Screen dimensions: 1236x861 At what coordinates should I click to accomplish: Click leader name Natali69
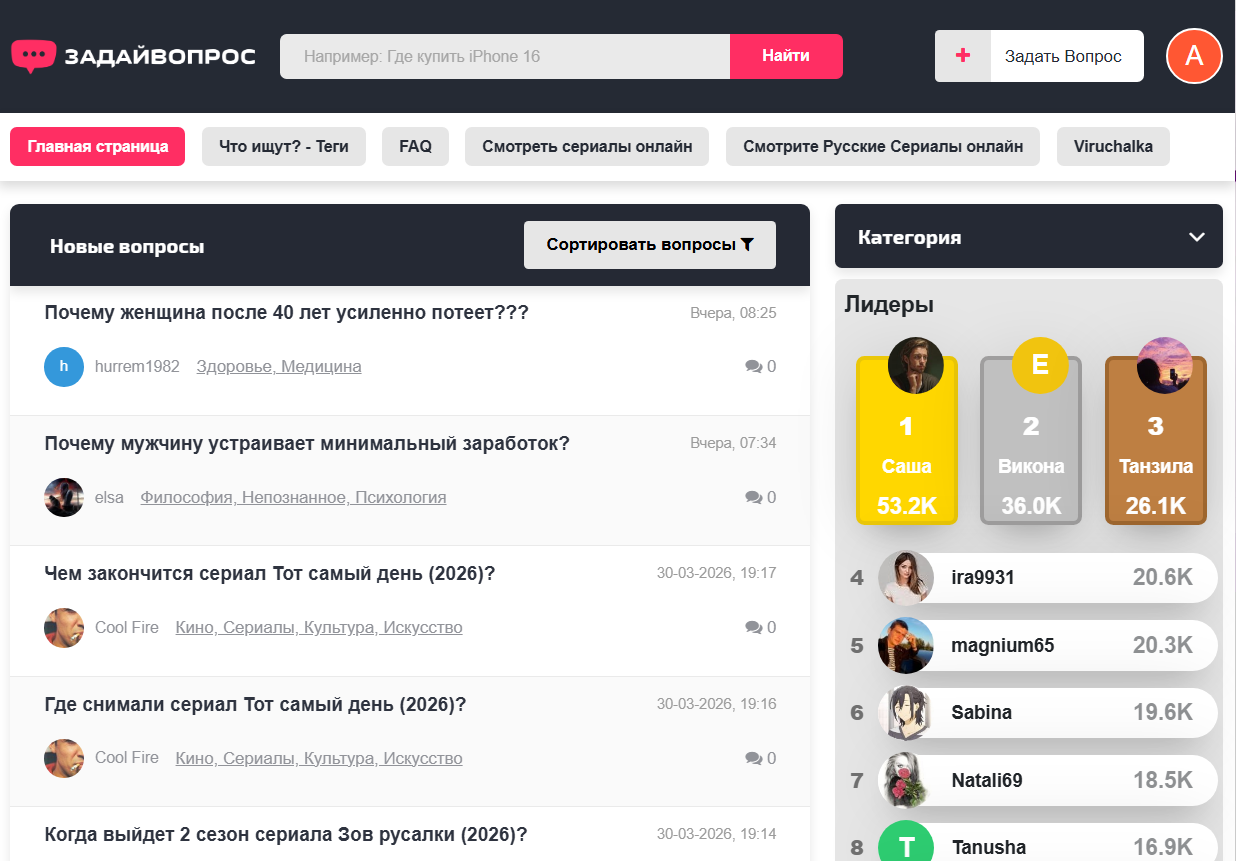click(986, 780)
